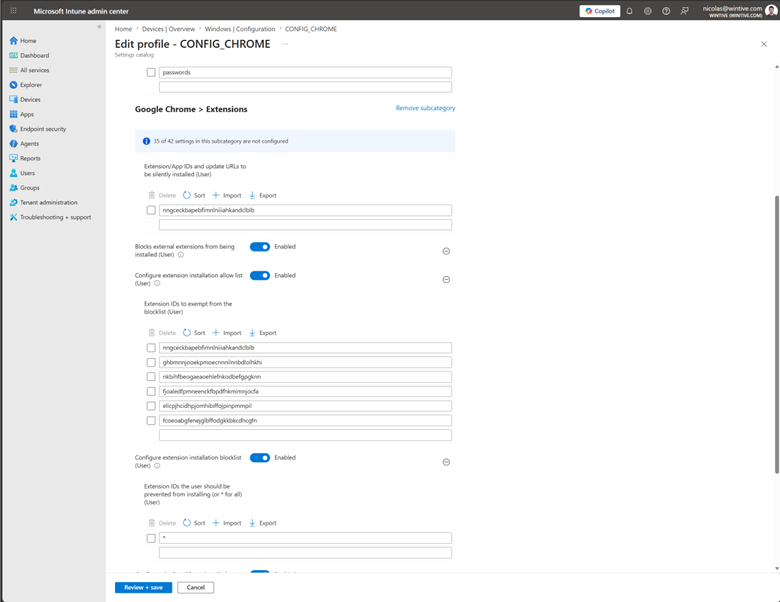Image resolution: width=780 pixels, height=602 pixels.
Task: Collapse the left navigation pane chevron
Action: [x=99, y=27]
